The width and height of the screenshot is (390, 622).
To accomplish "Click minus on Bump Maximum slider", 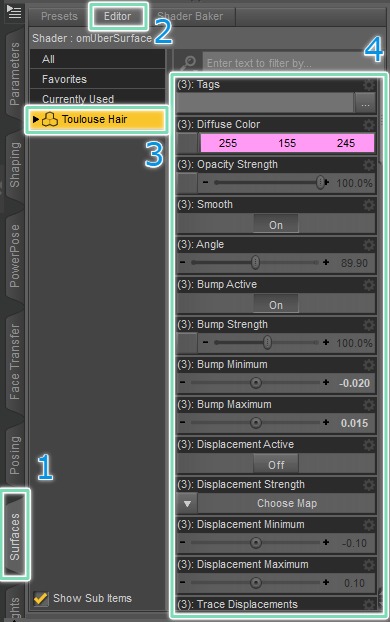I will (183, 422).
